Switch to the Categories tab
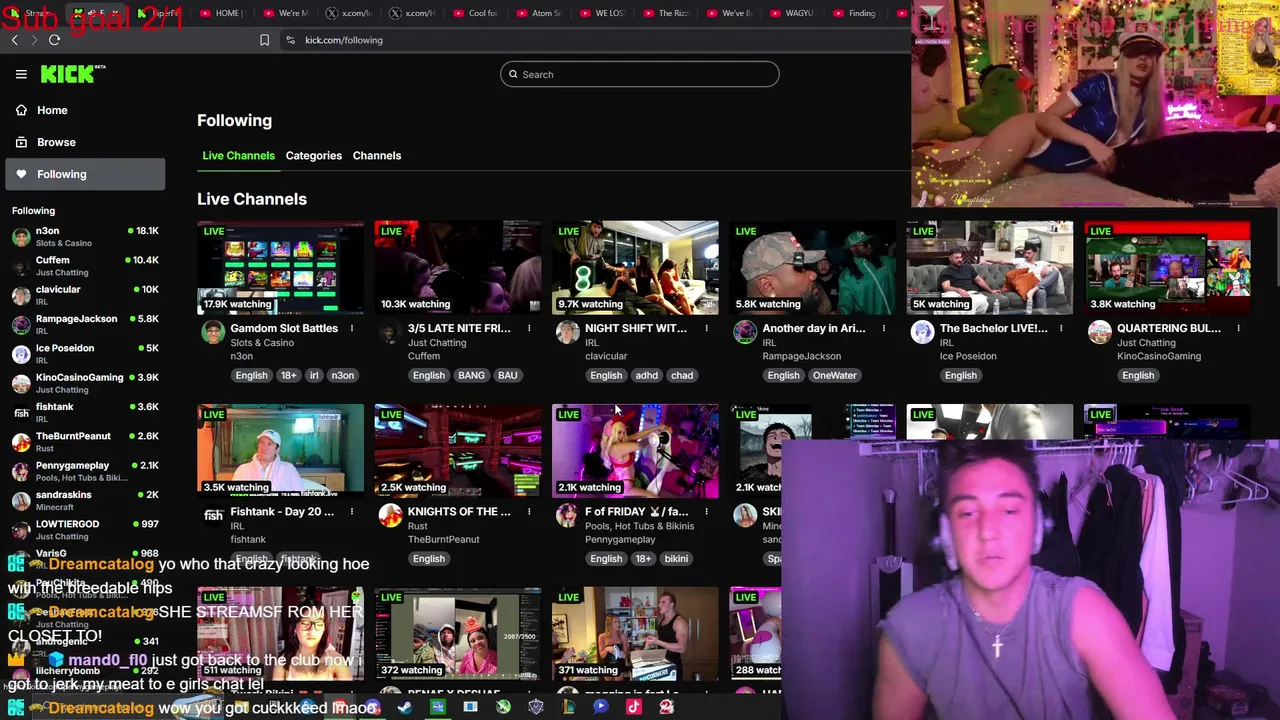The image size is (1280, 720). point(313,155)
